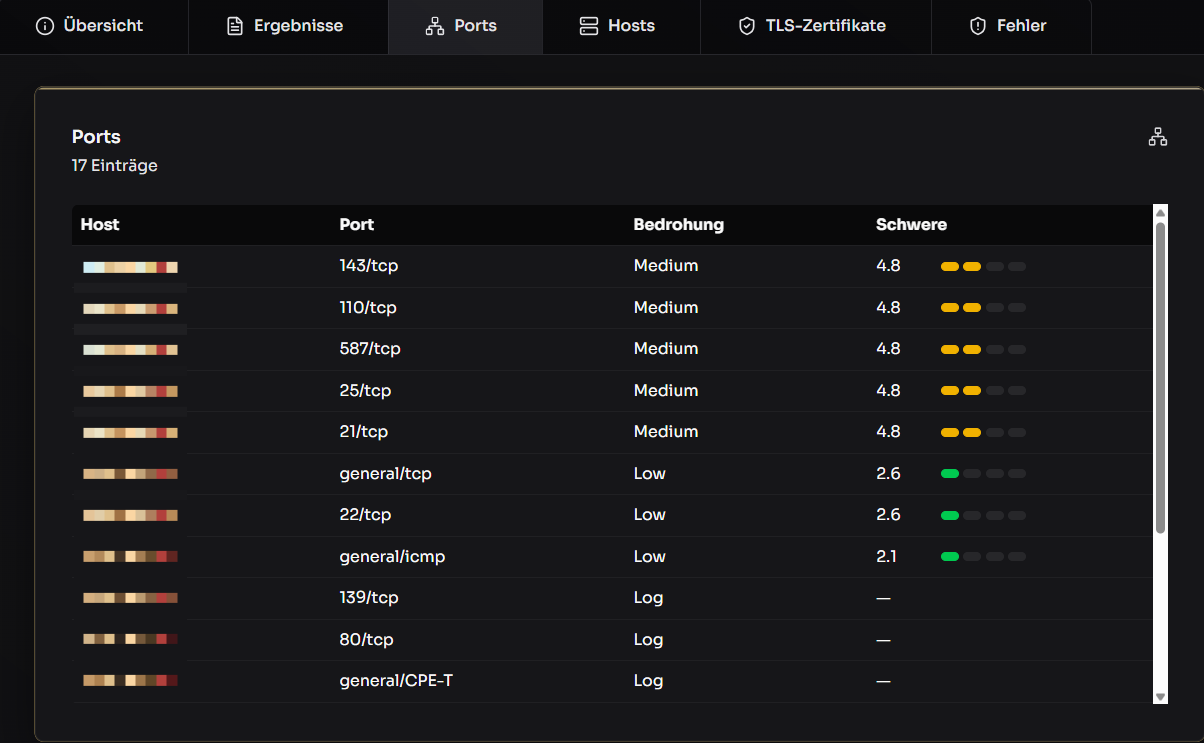Select the 143/tcp port cell

coord(369,266)
